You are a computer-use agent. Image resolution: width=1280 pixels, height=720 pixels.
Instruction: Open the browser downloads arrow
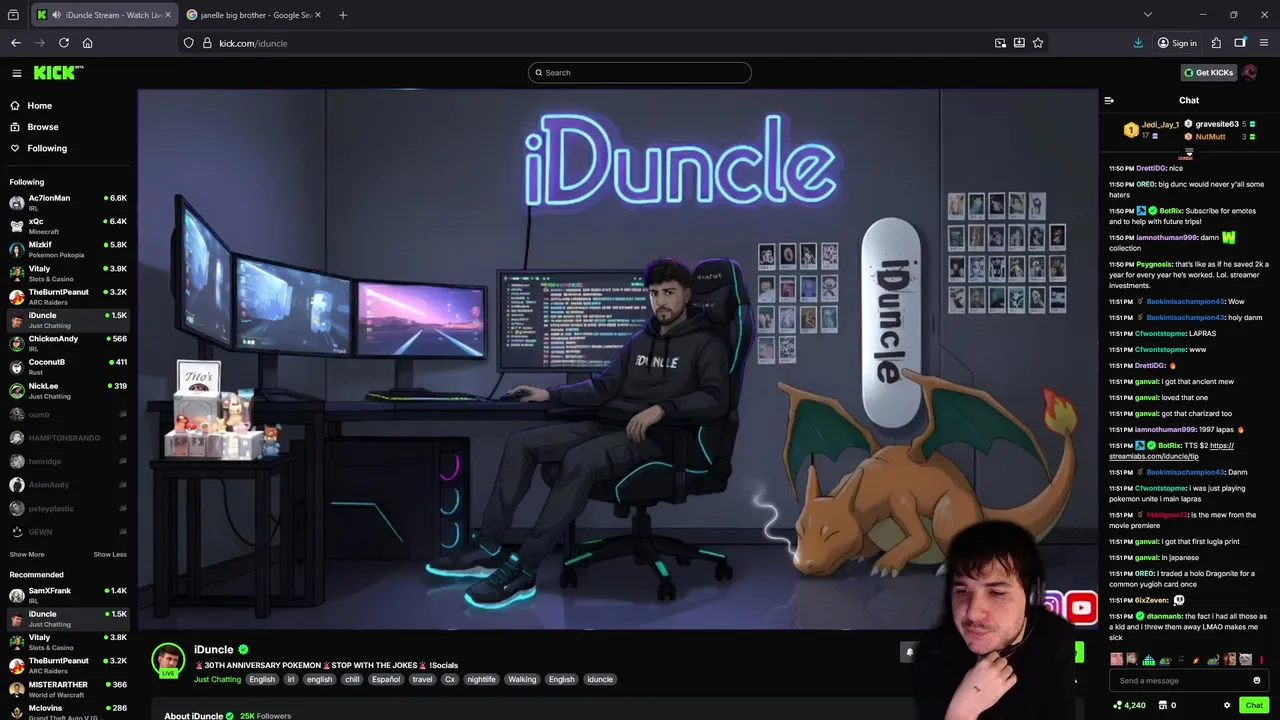1138,43
